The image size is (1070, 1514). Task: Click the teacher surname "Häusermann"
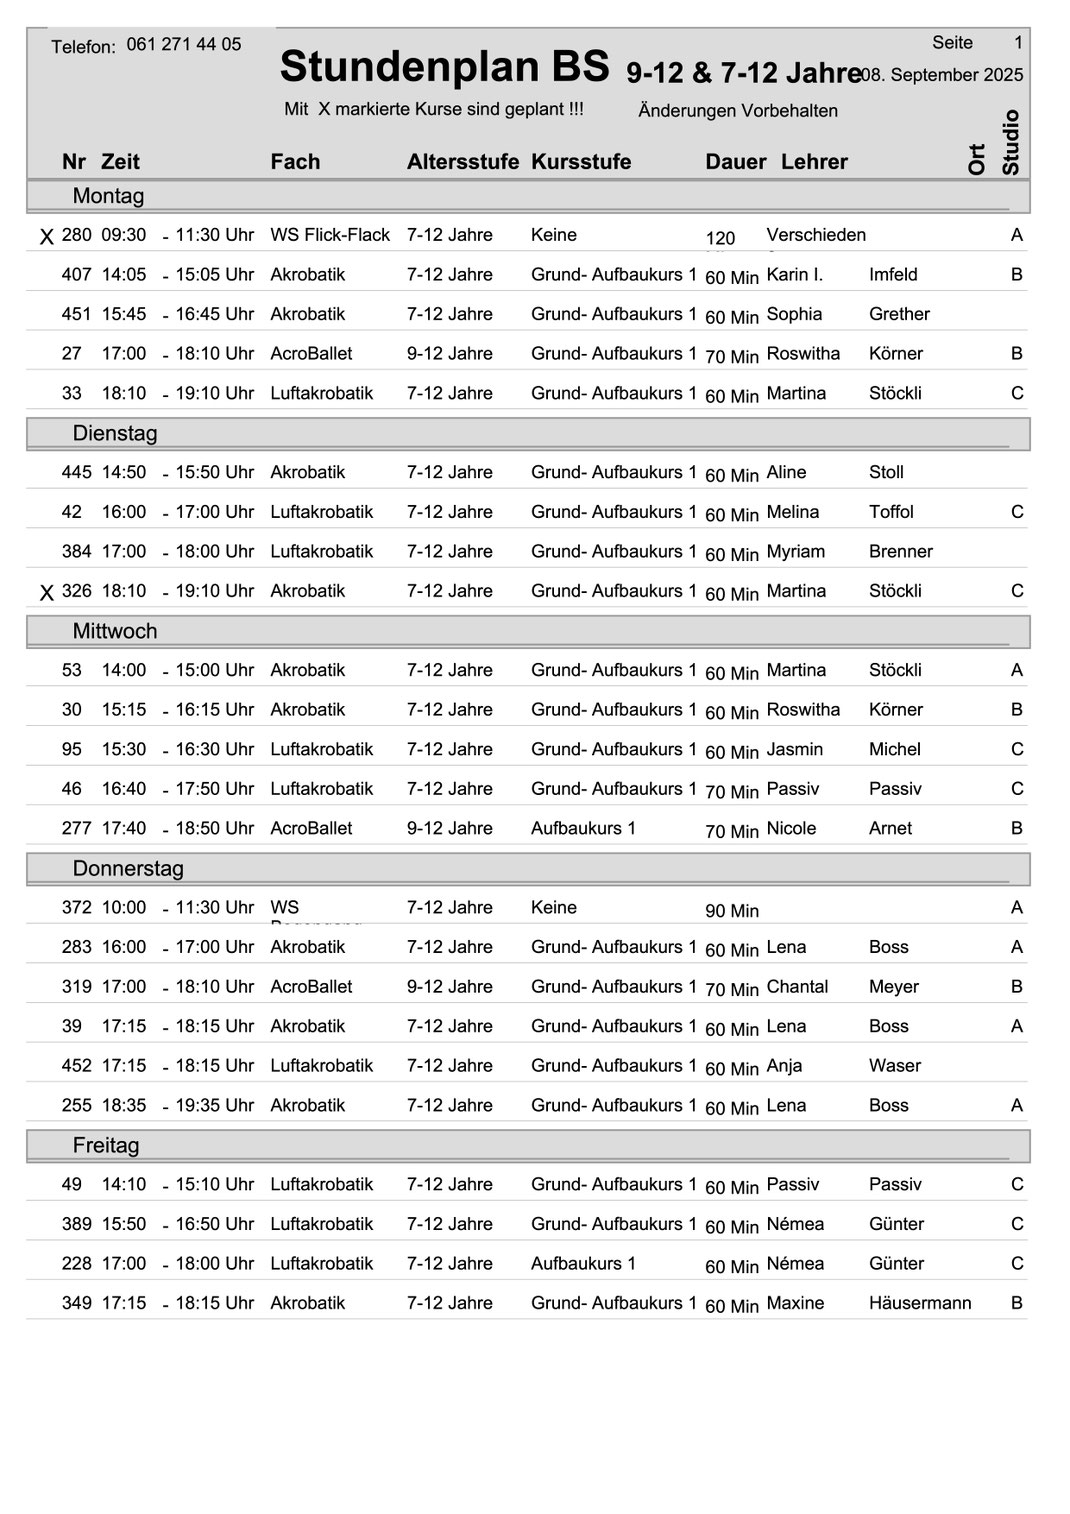pos(920,1303)
